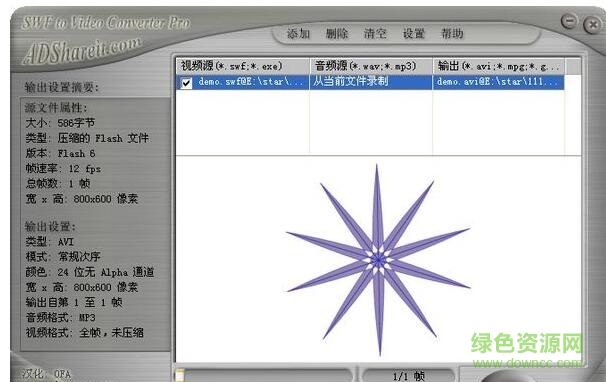Image resolution: width=606 pixels, height=382 pixels.
Task: Close the SWF to Video Converter window
Action: pos(593,25)
